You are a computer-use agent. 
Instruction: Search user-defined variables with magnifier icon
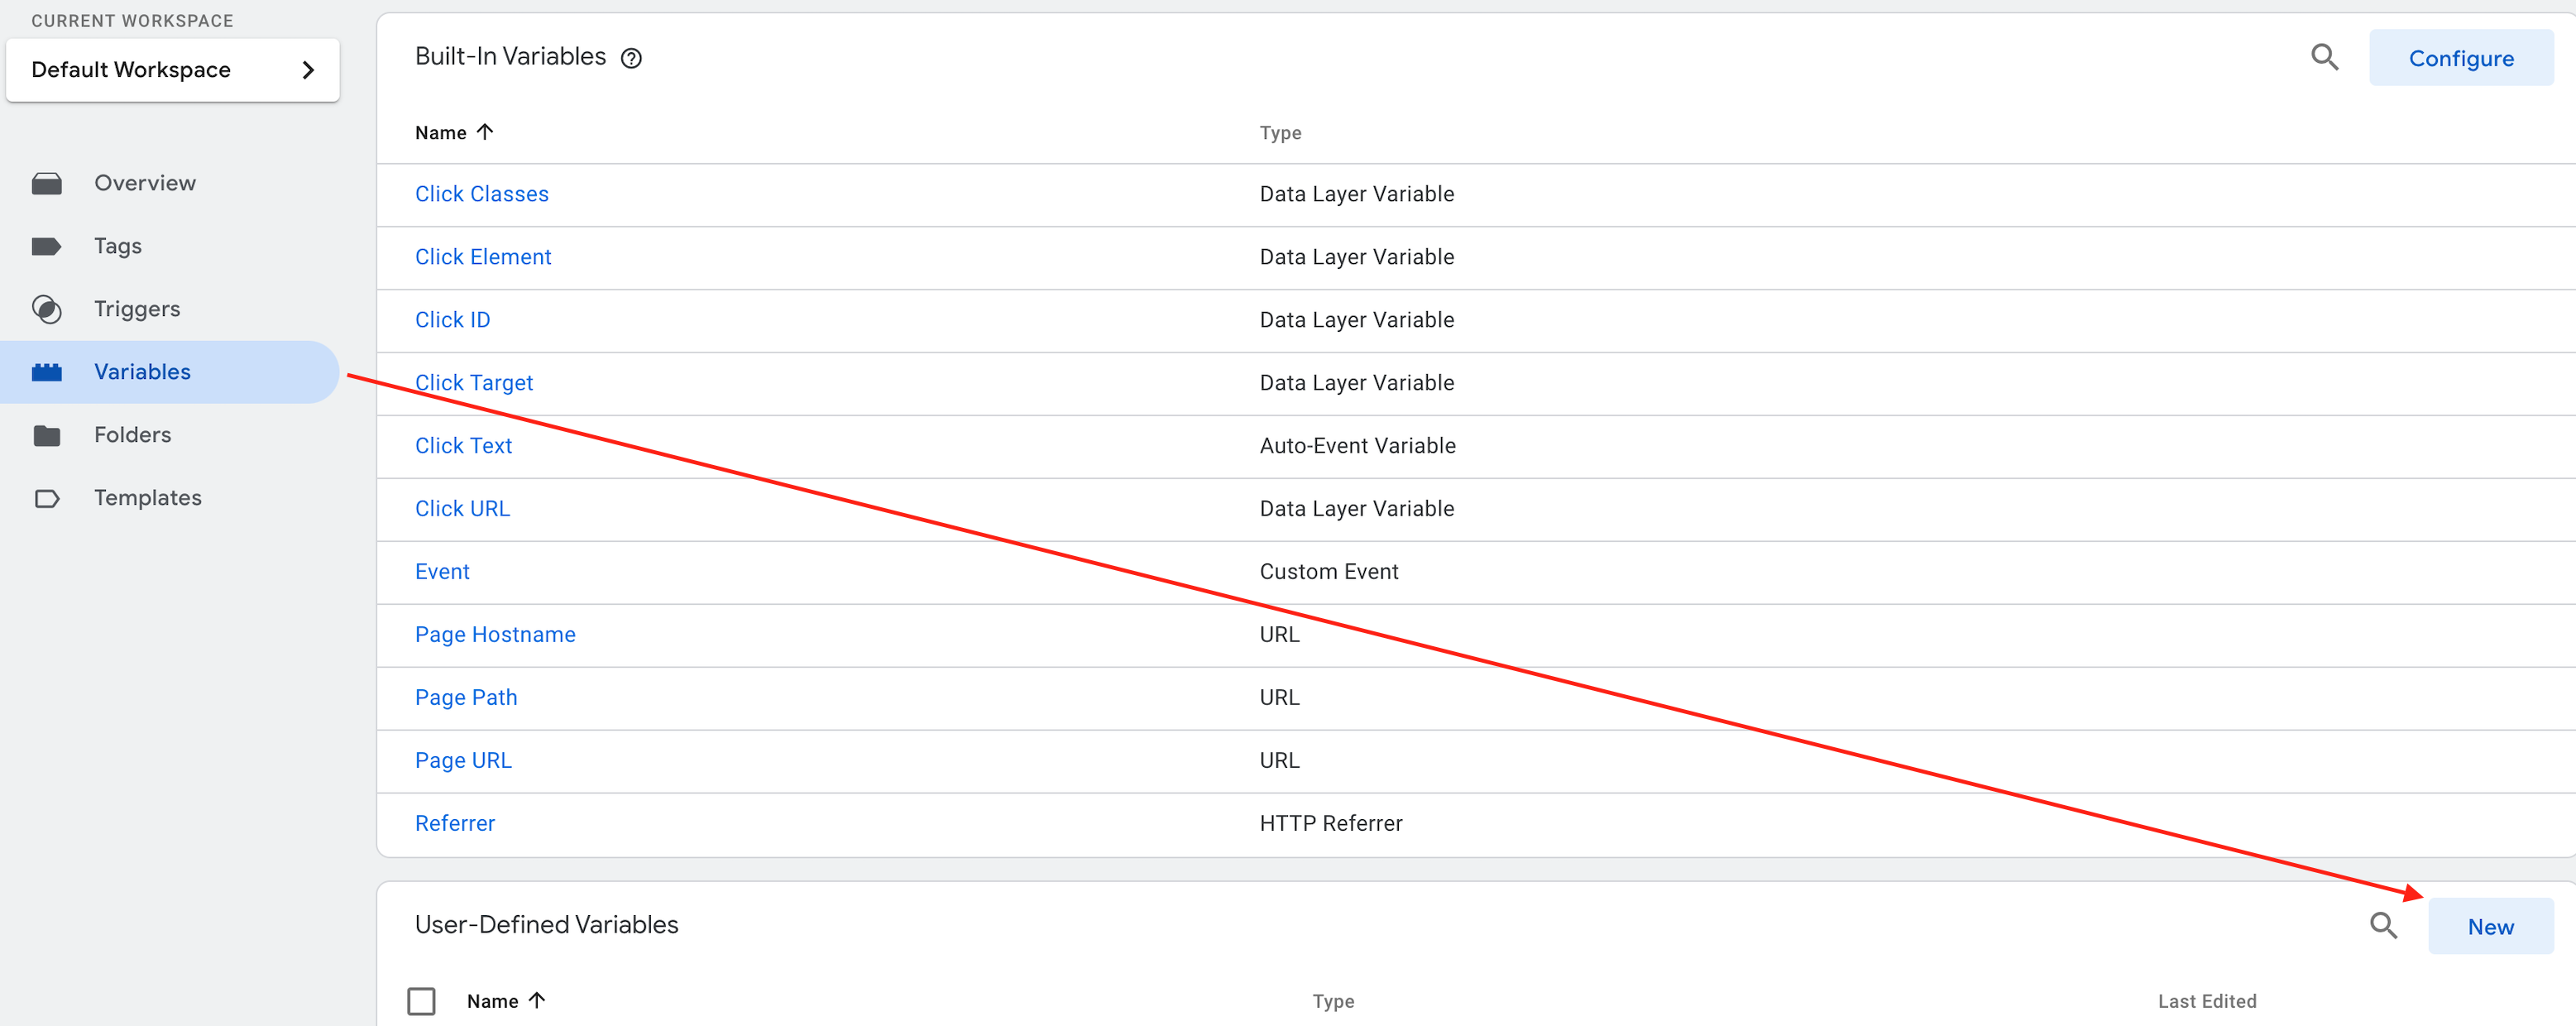click(x=2383, y=926)
